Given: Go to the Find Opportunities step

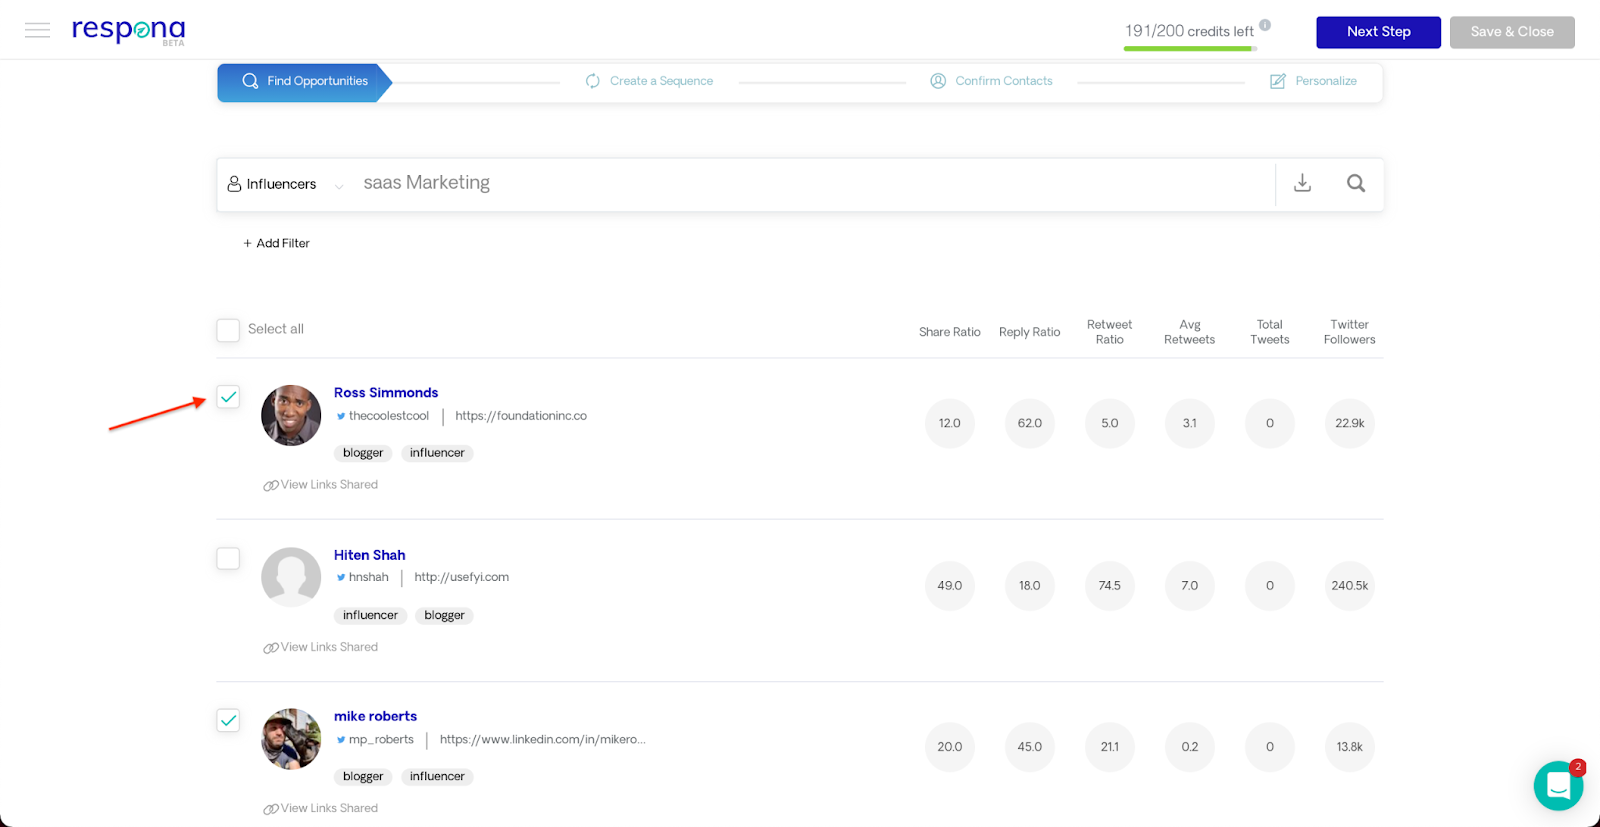Looking at the screenshot, I should pyautogui.click(x=305, y=82).
